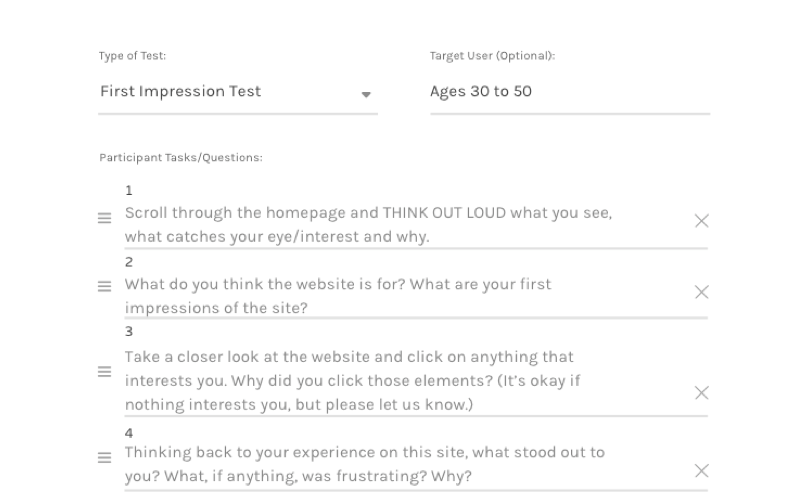805x492 pixels.
Task: Grab the reorder handle for task 2
Action: (105, 286)
